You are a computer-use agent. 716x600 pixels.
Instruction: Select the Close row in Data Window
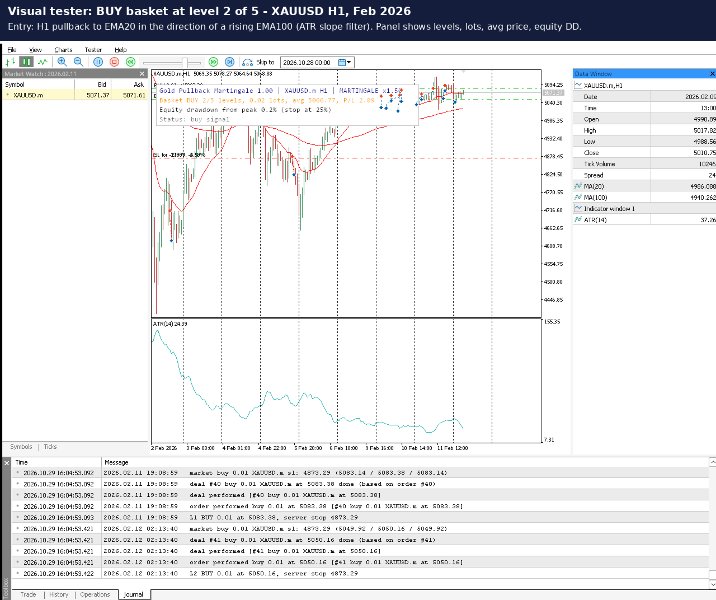[x=644, y=153]
